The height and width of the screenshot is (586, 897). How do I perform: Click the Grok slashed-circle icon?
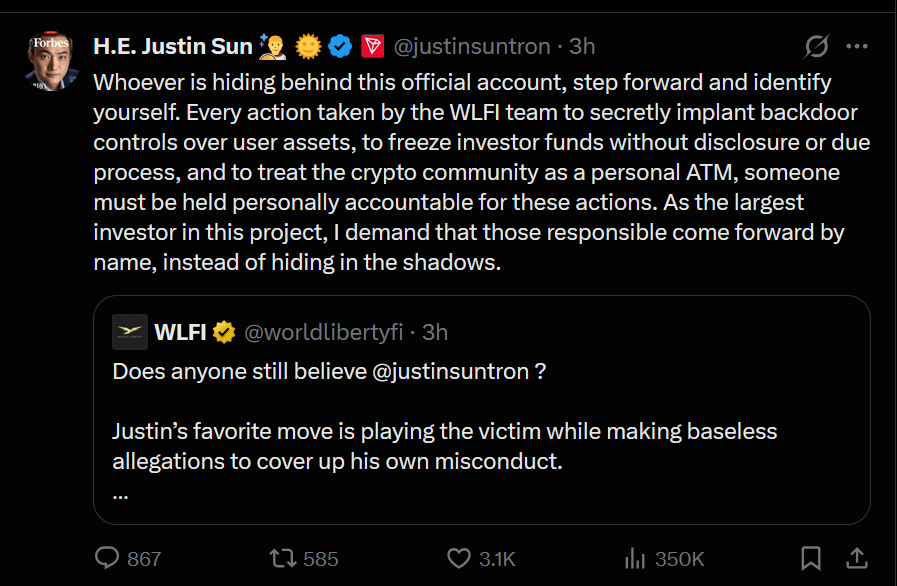[x=816, y=47]
